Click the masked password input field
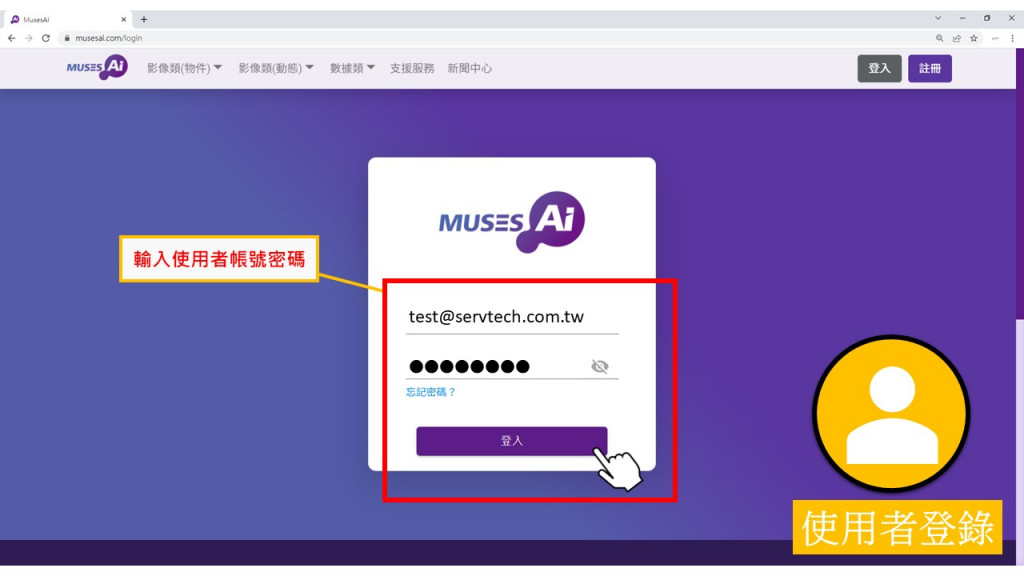The image size is (1024, 576). (496, 366)
